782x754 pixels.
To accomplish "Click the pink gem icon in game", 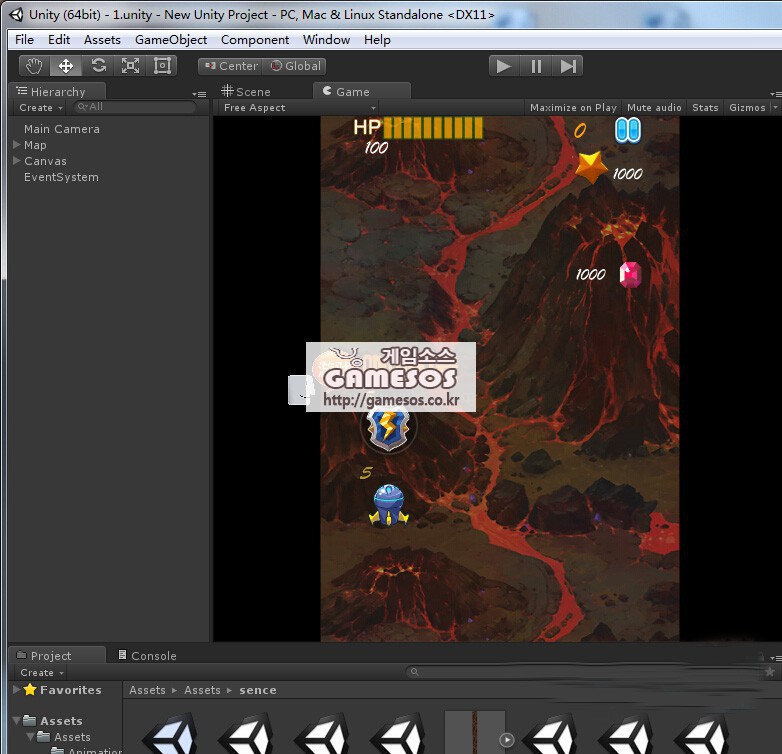I will 630,275.
